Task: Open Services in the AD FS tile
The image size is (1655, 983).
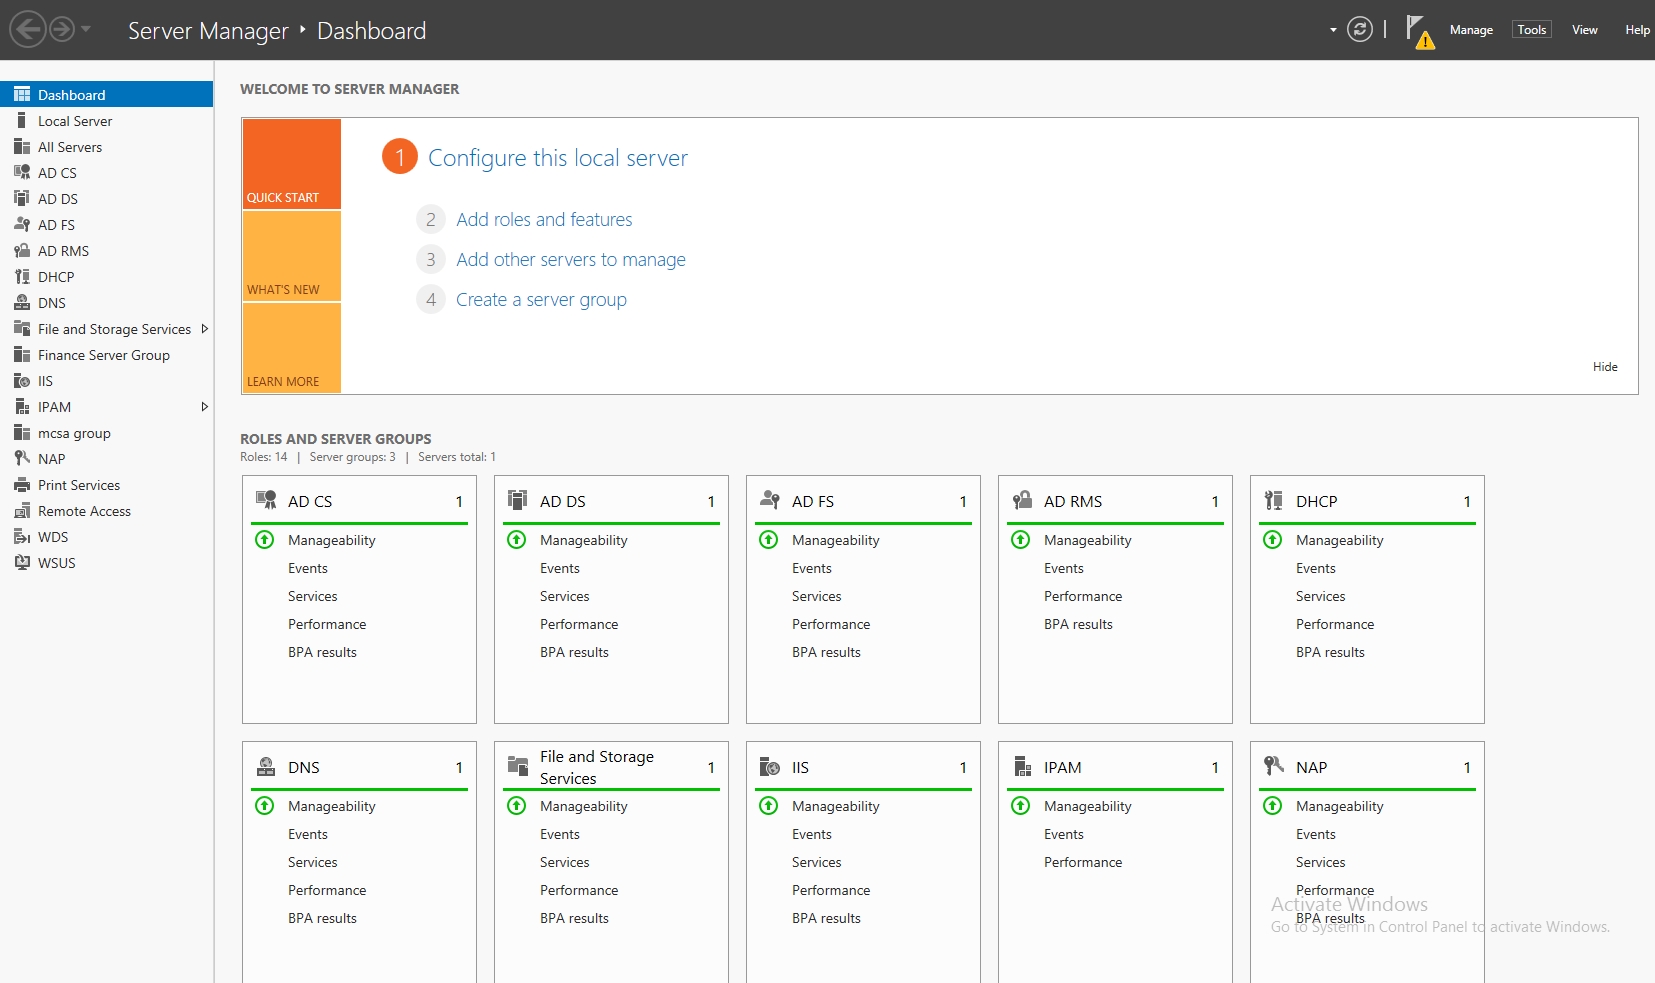Action: pyautogui.click(x=817, y=596)
